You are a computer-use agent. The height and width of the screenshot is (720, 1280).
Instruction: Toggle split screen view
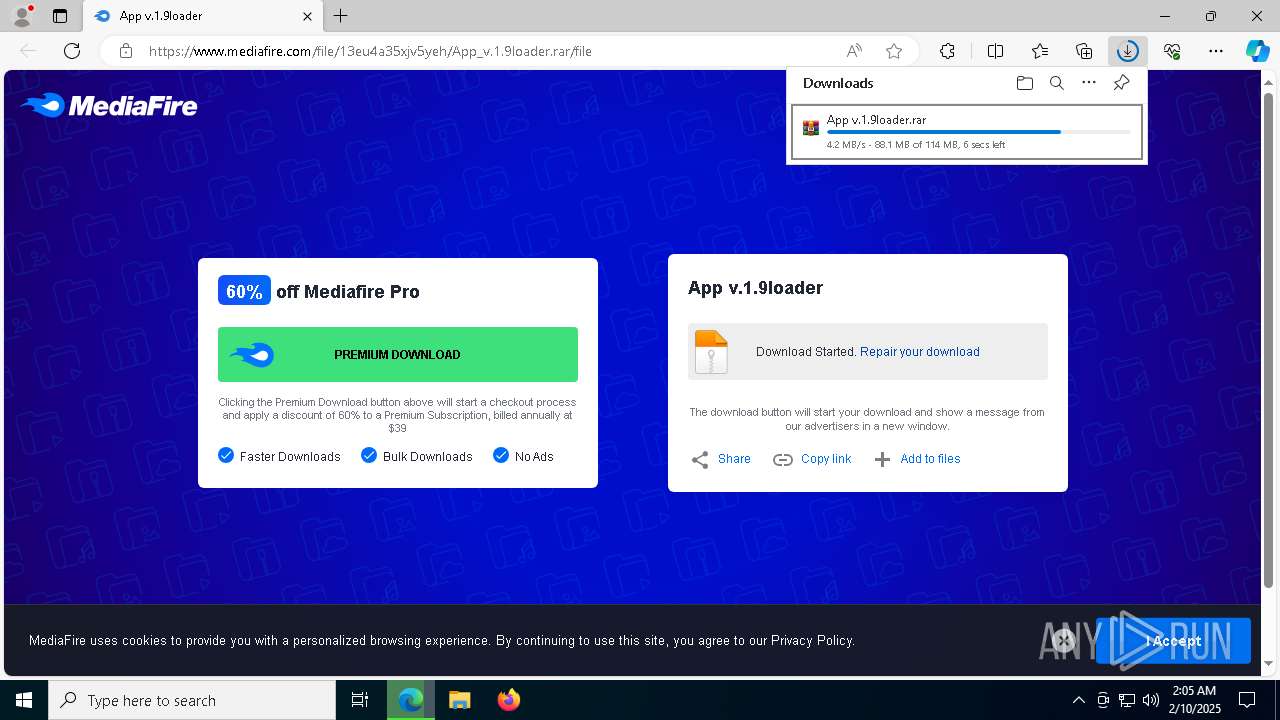coord(996,51)
